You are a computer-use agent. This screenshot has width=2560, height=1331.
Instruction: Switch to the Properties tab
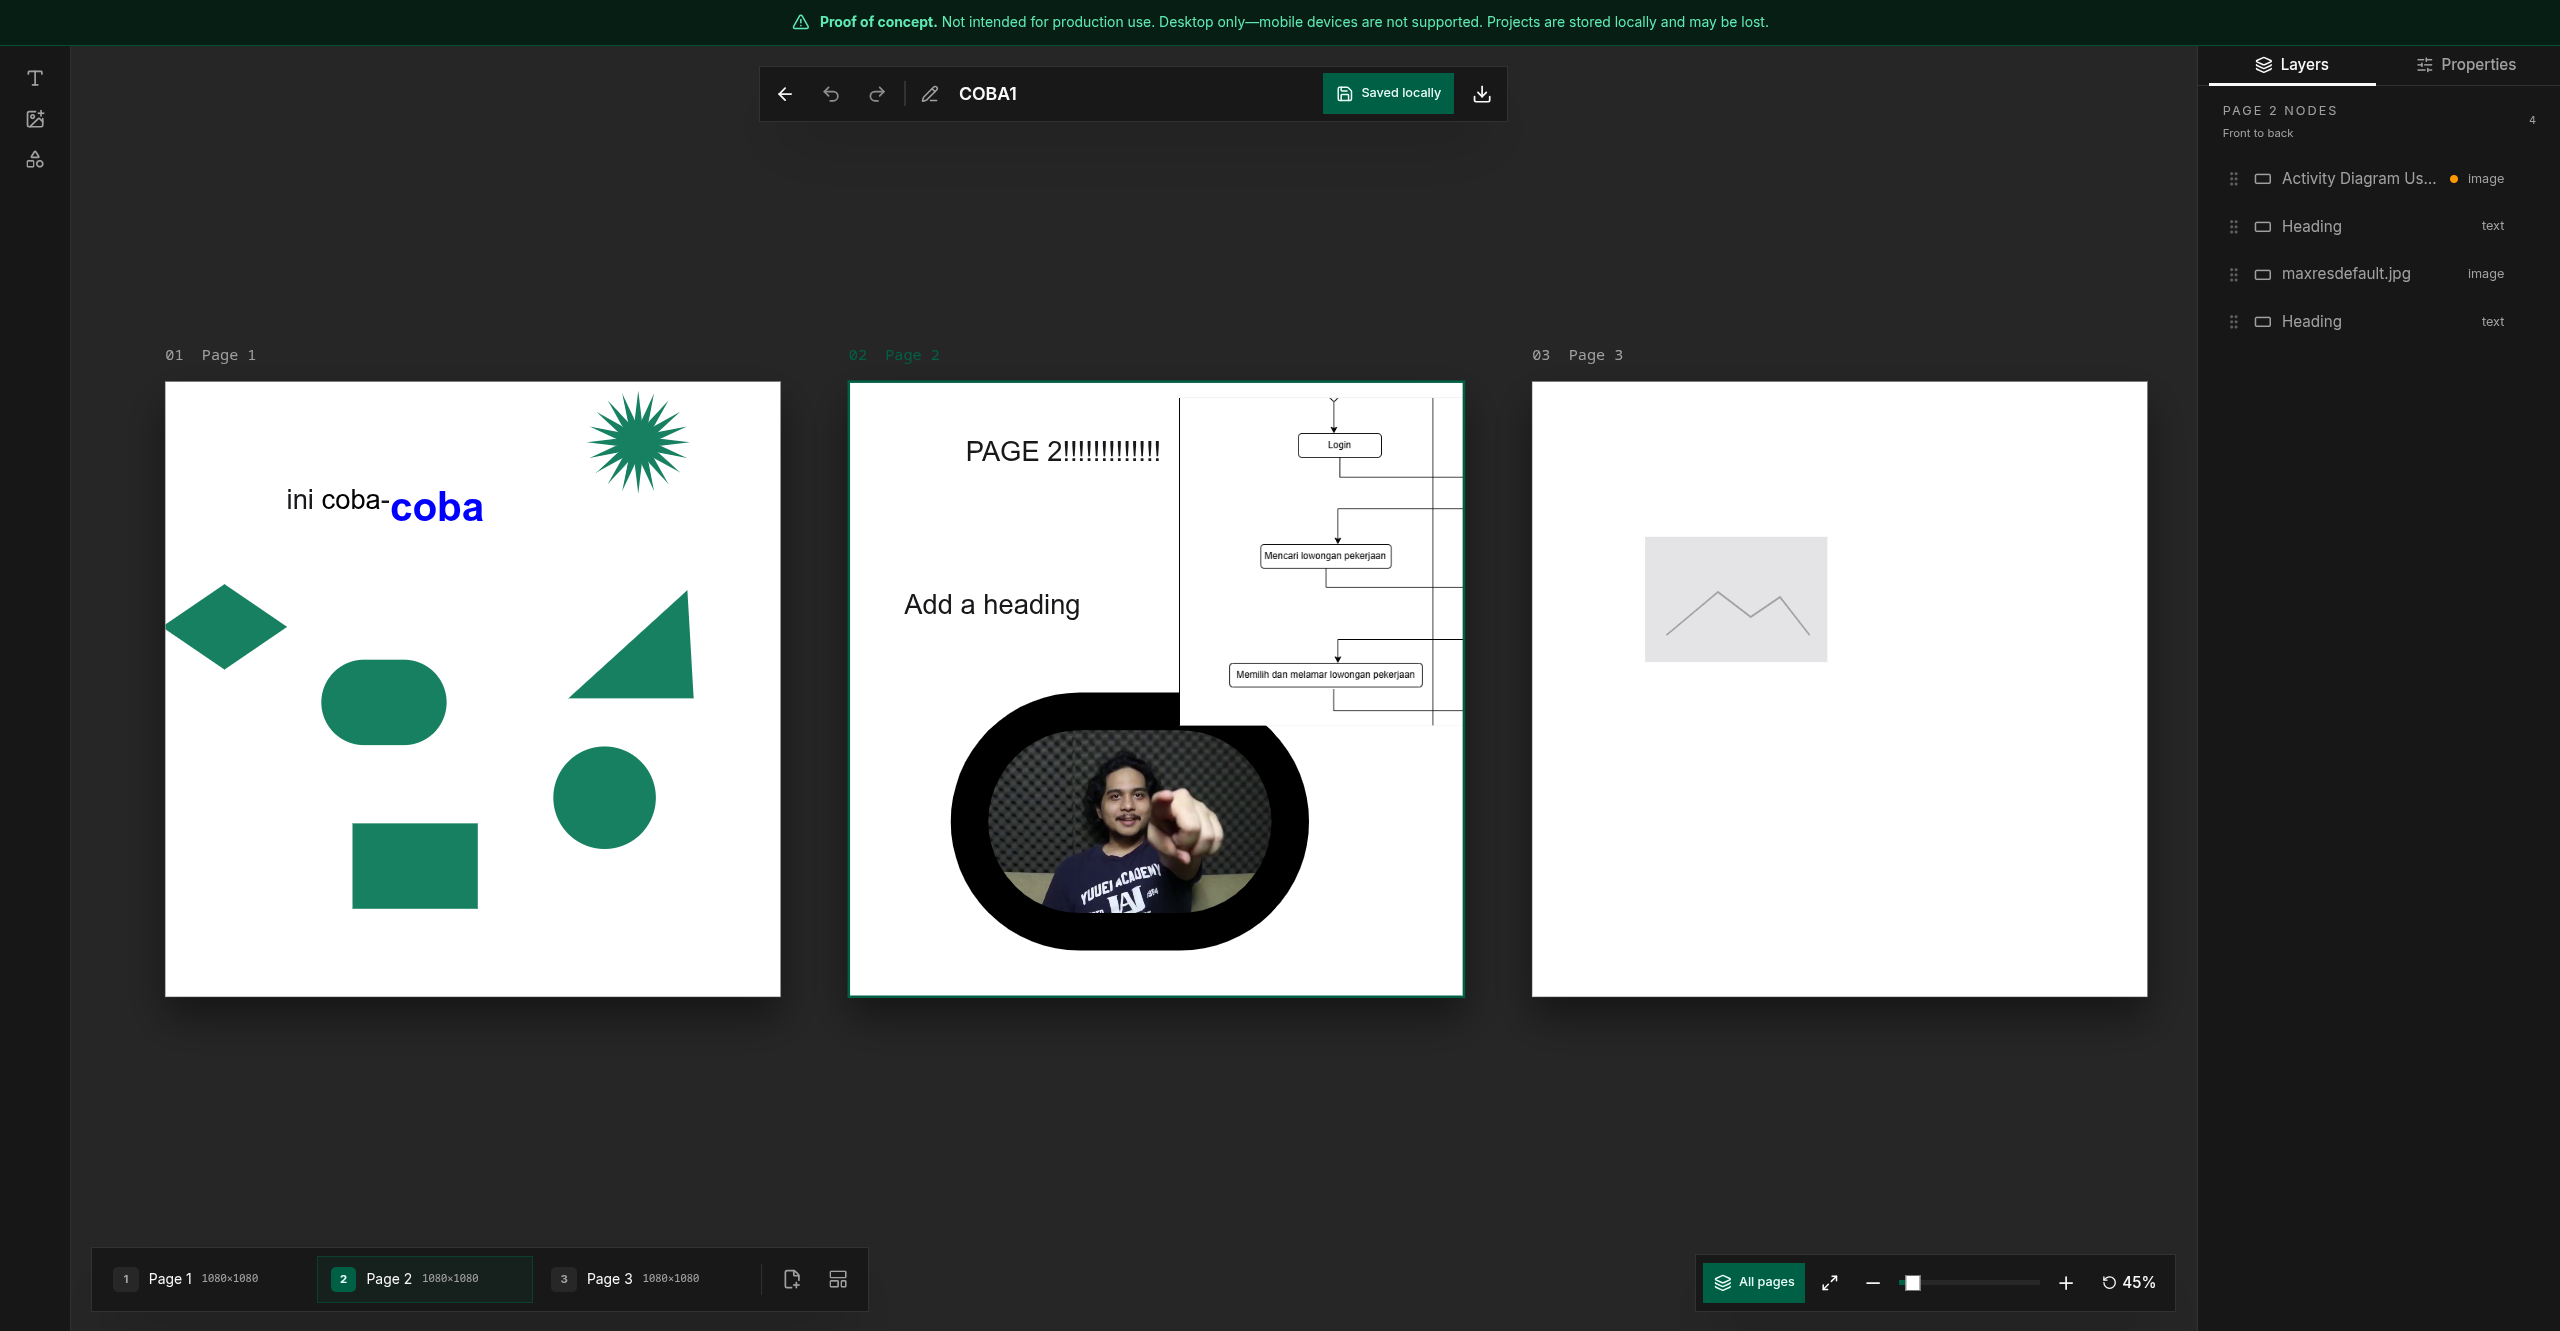(2466, 65)
